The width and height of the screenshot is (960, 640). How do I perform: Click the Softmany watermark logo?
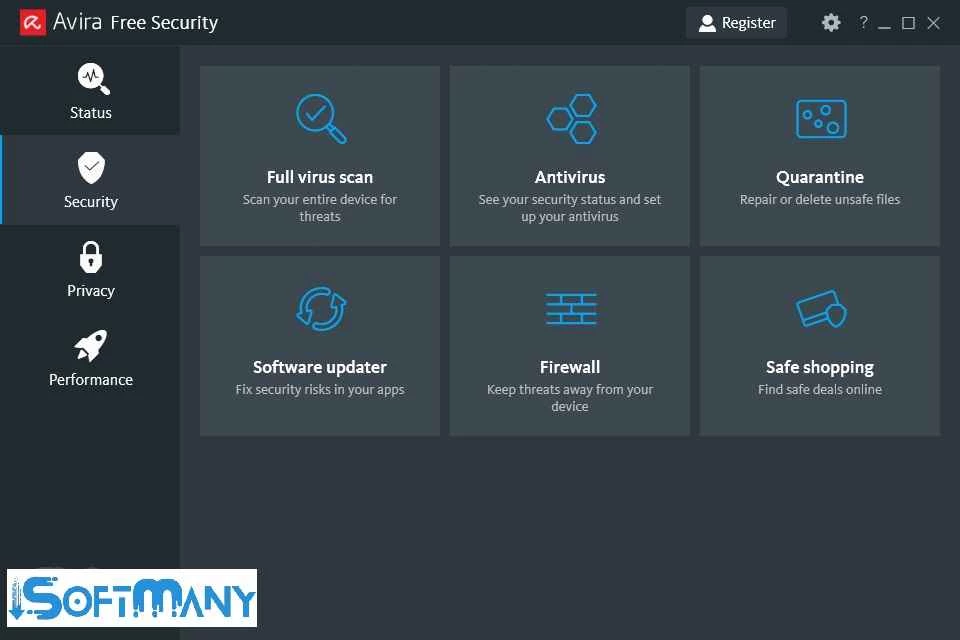tap(132, 598)
